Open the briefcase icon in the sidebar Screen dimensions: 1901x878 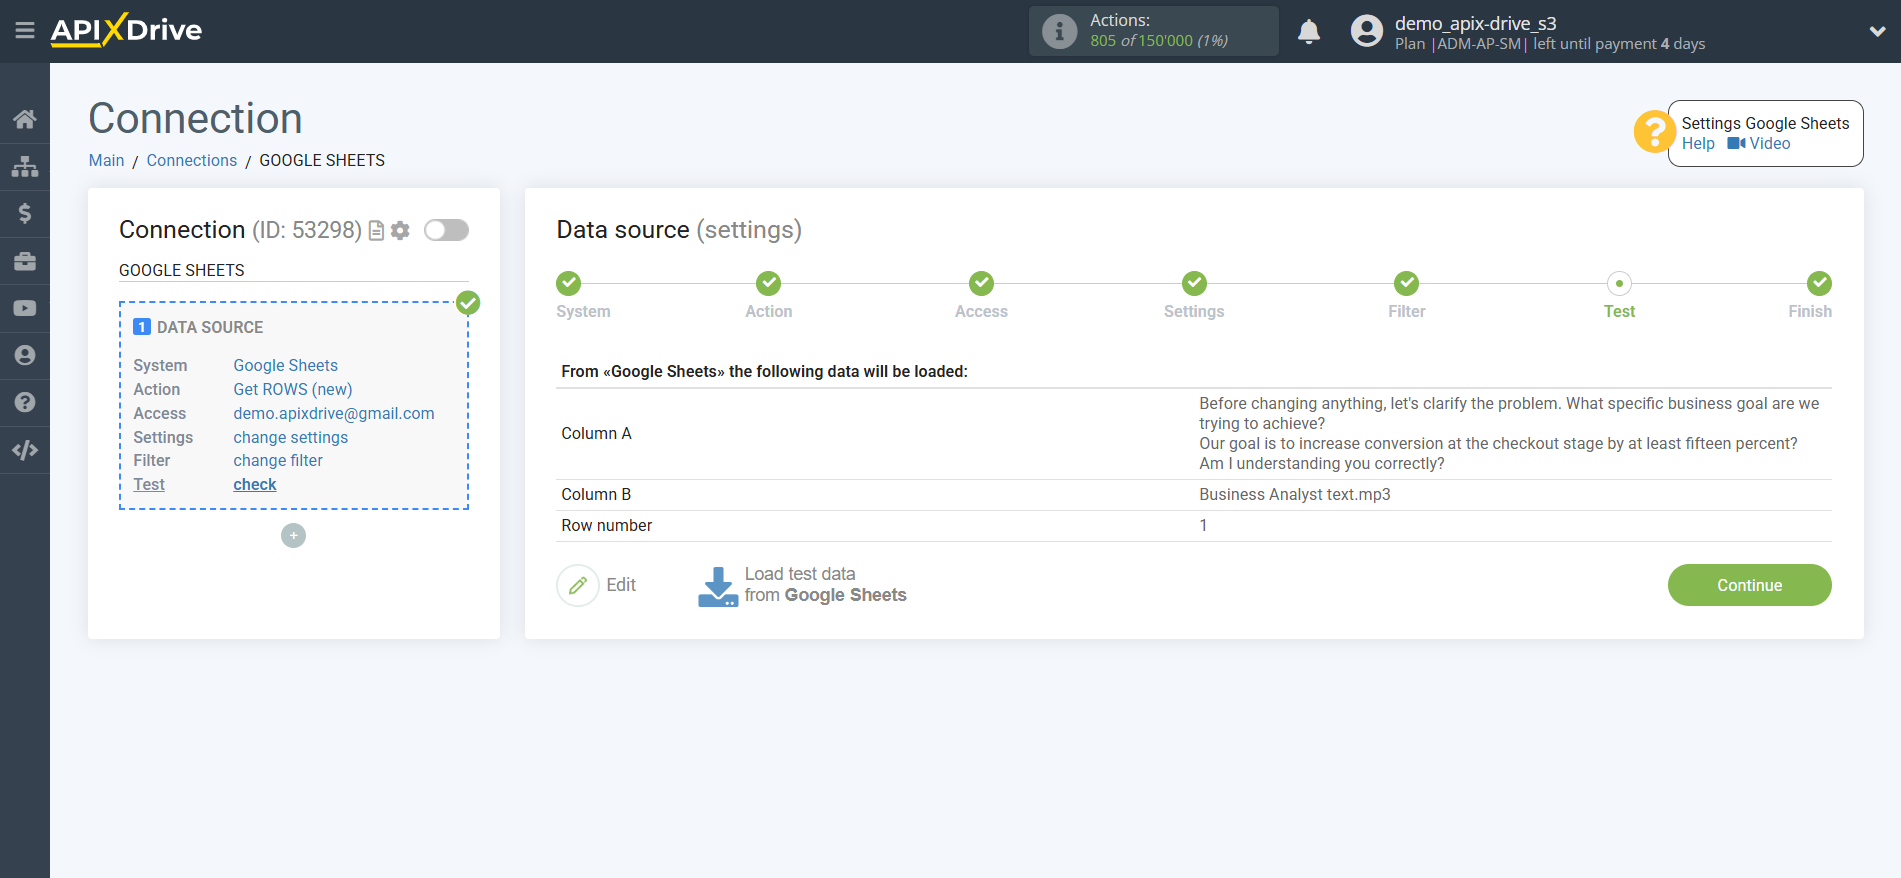25,261
